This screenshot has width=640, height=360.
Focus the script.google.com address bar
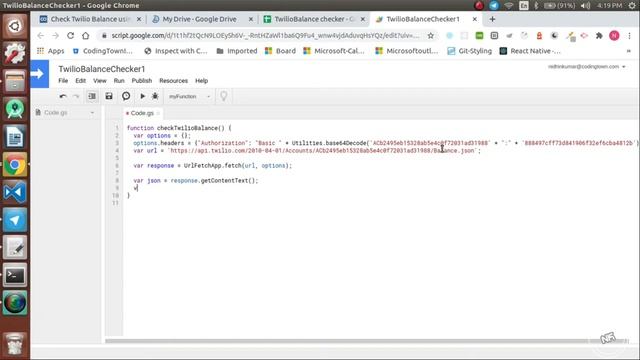point(265,36)
